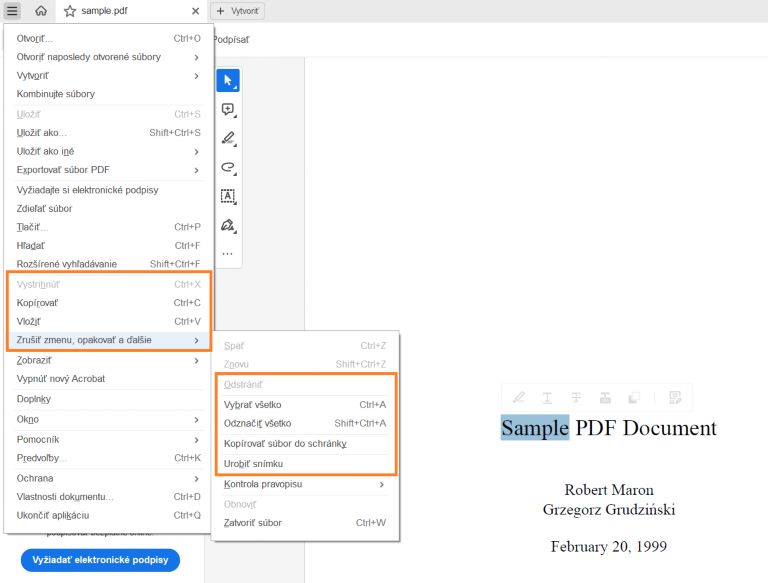Select Vložiť menu item
768x583 pixels.
[x=108, y=321]
